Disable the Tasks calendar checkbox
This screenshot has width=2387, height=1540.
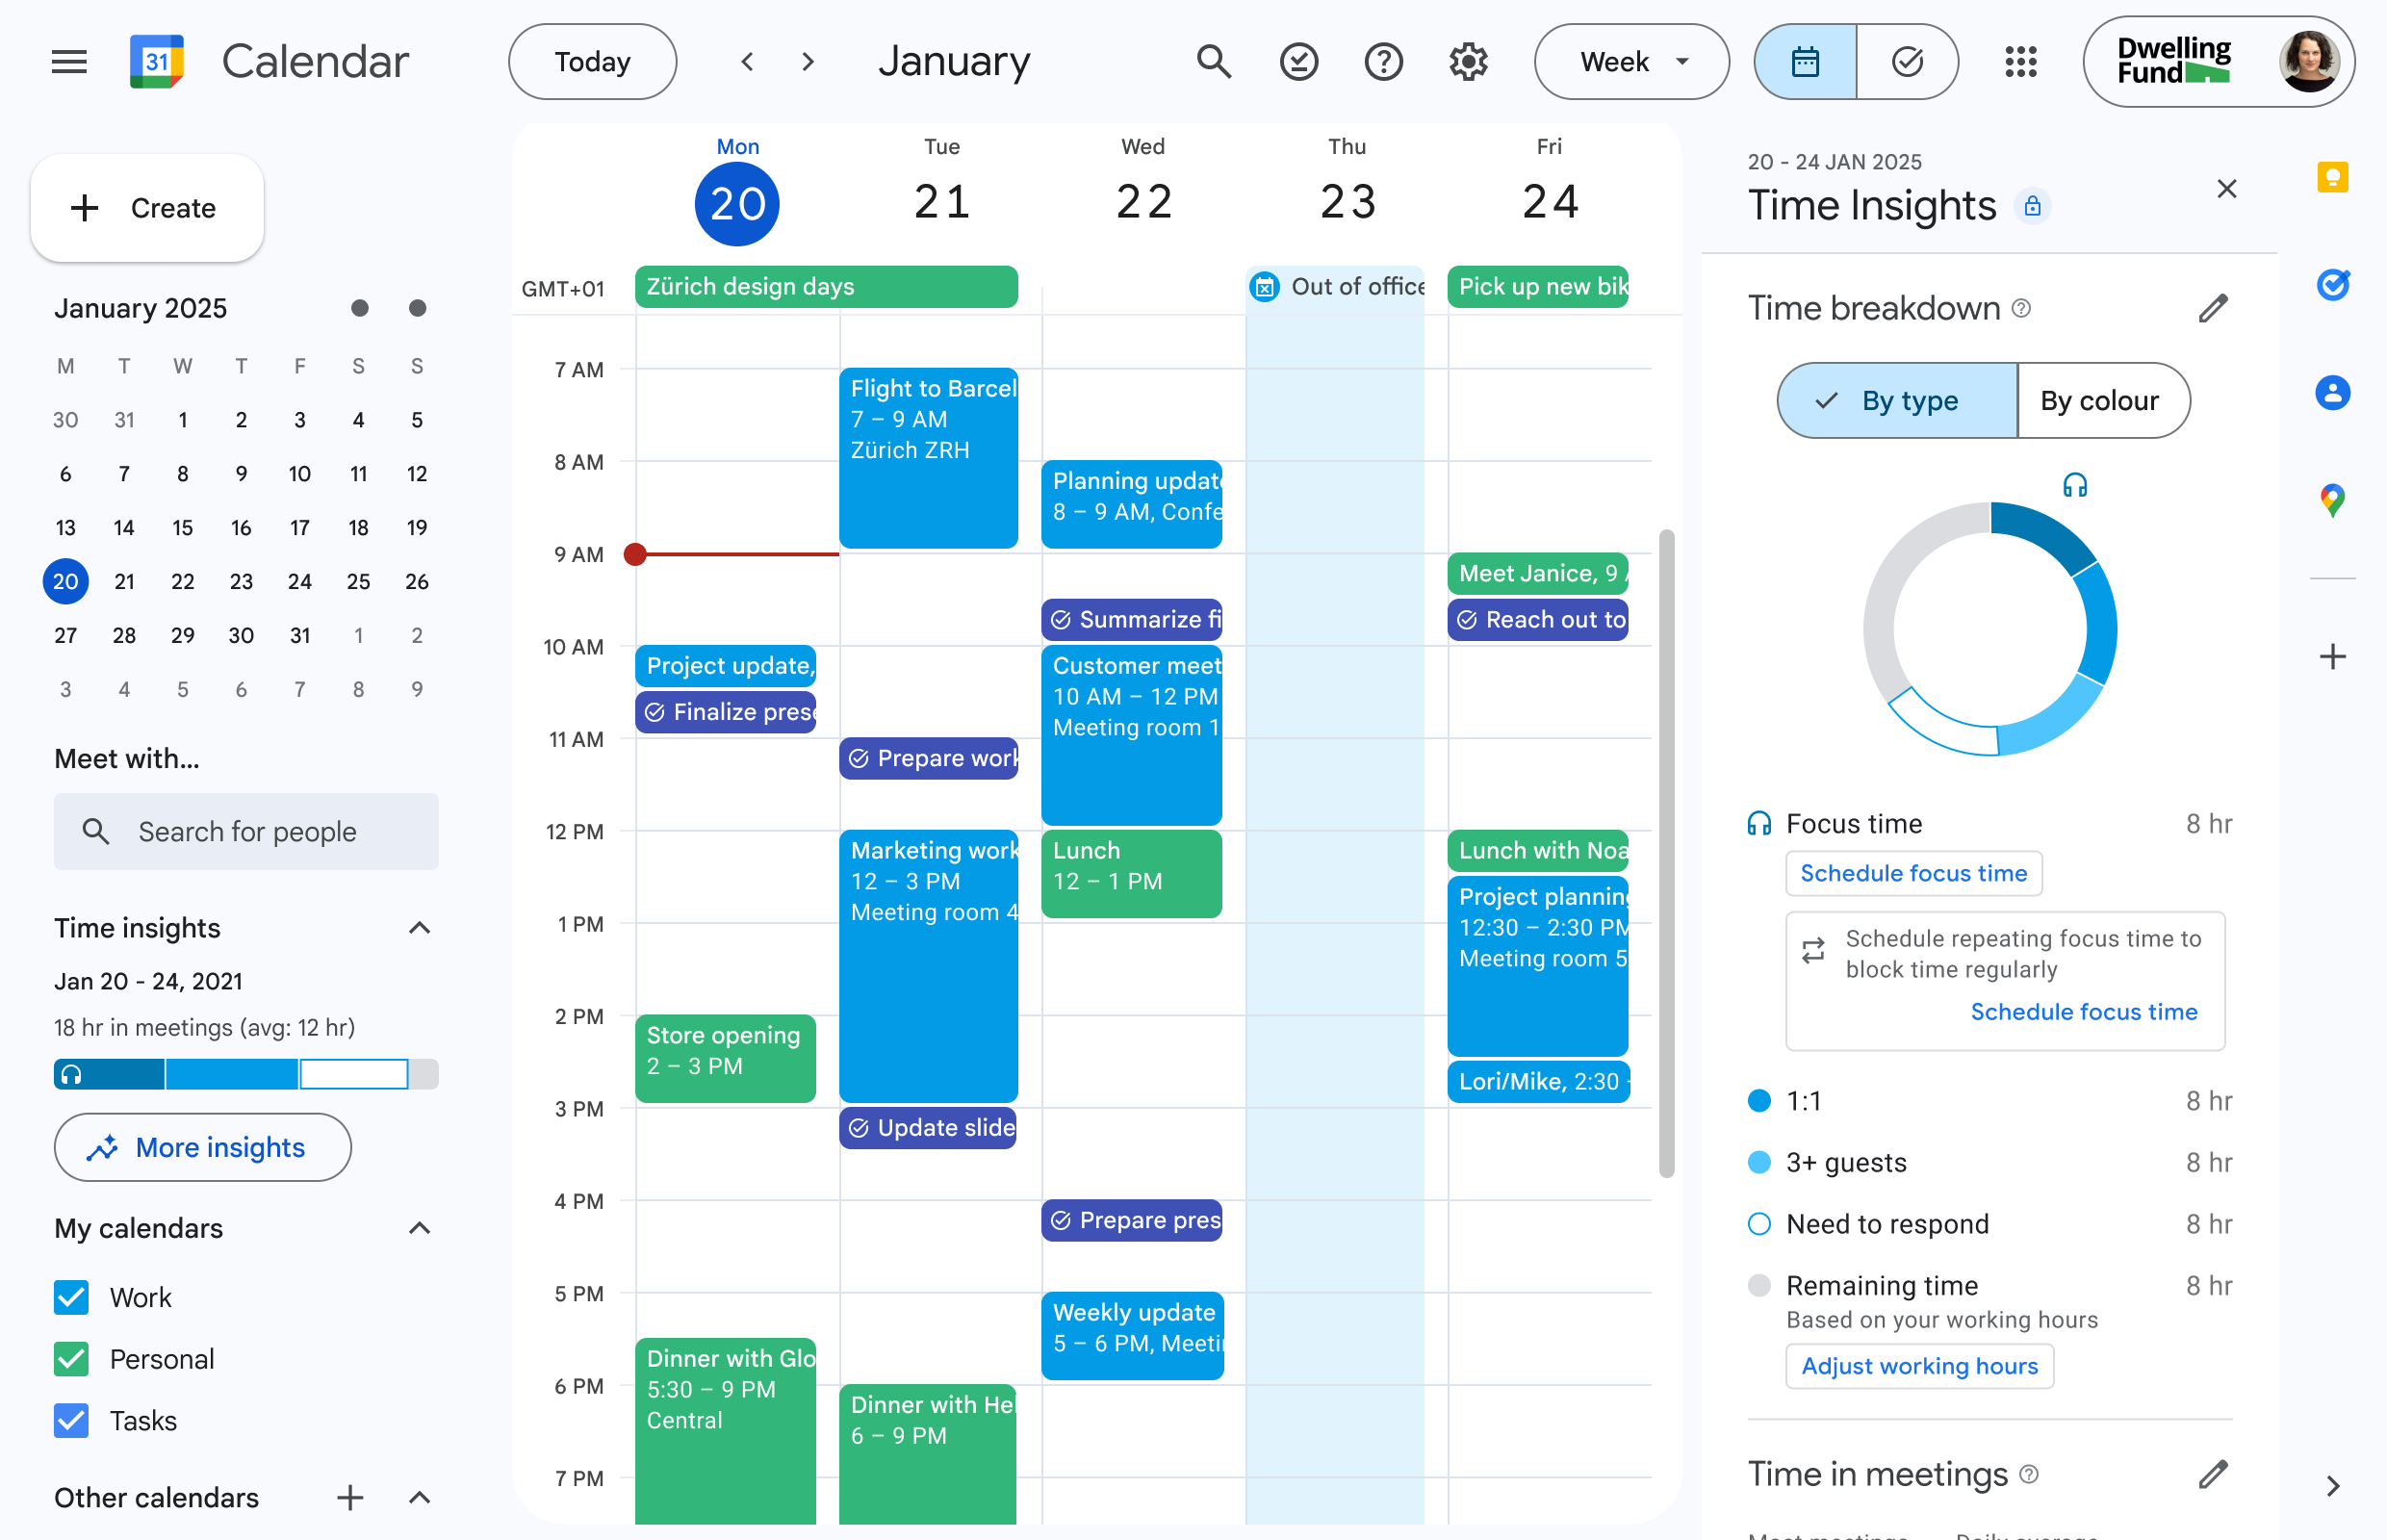[70, 1420]
